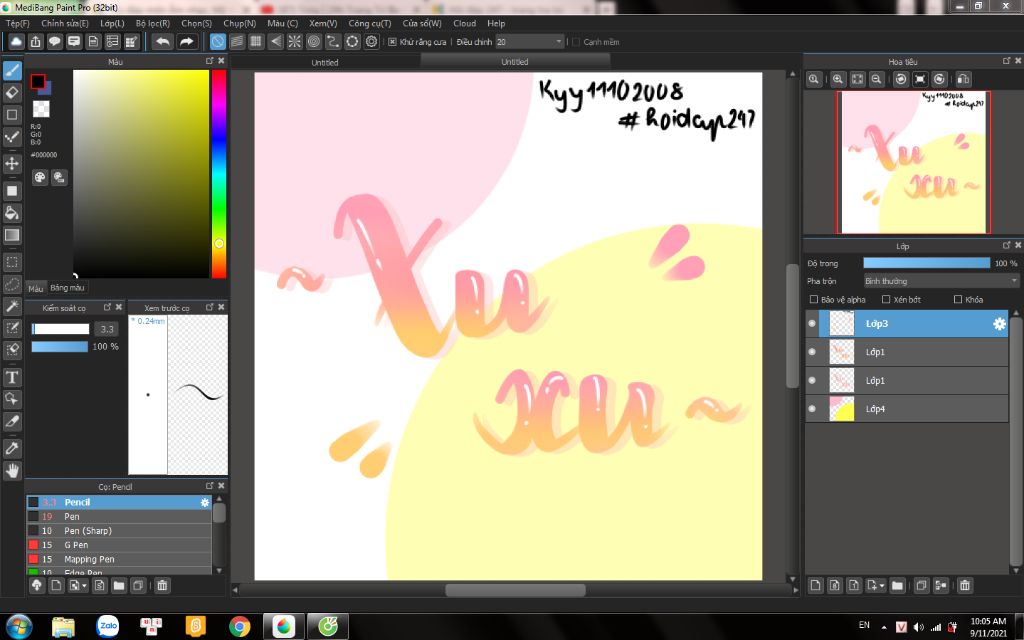Select the Pen (Sharp) brush

point(119,530)
